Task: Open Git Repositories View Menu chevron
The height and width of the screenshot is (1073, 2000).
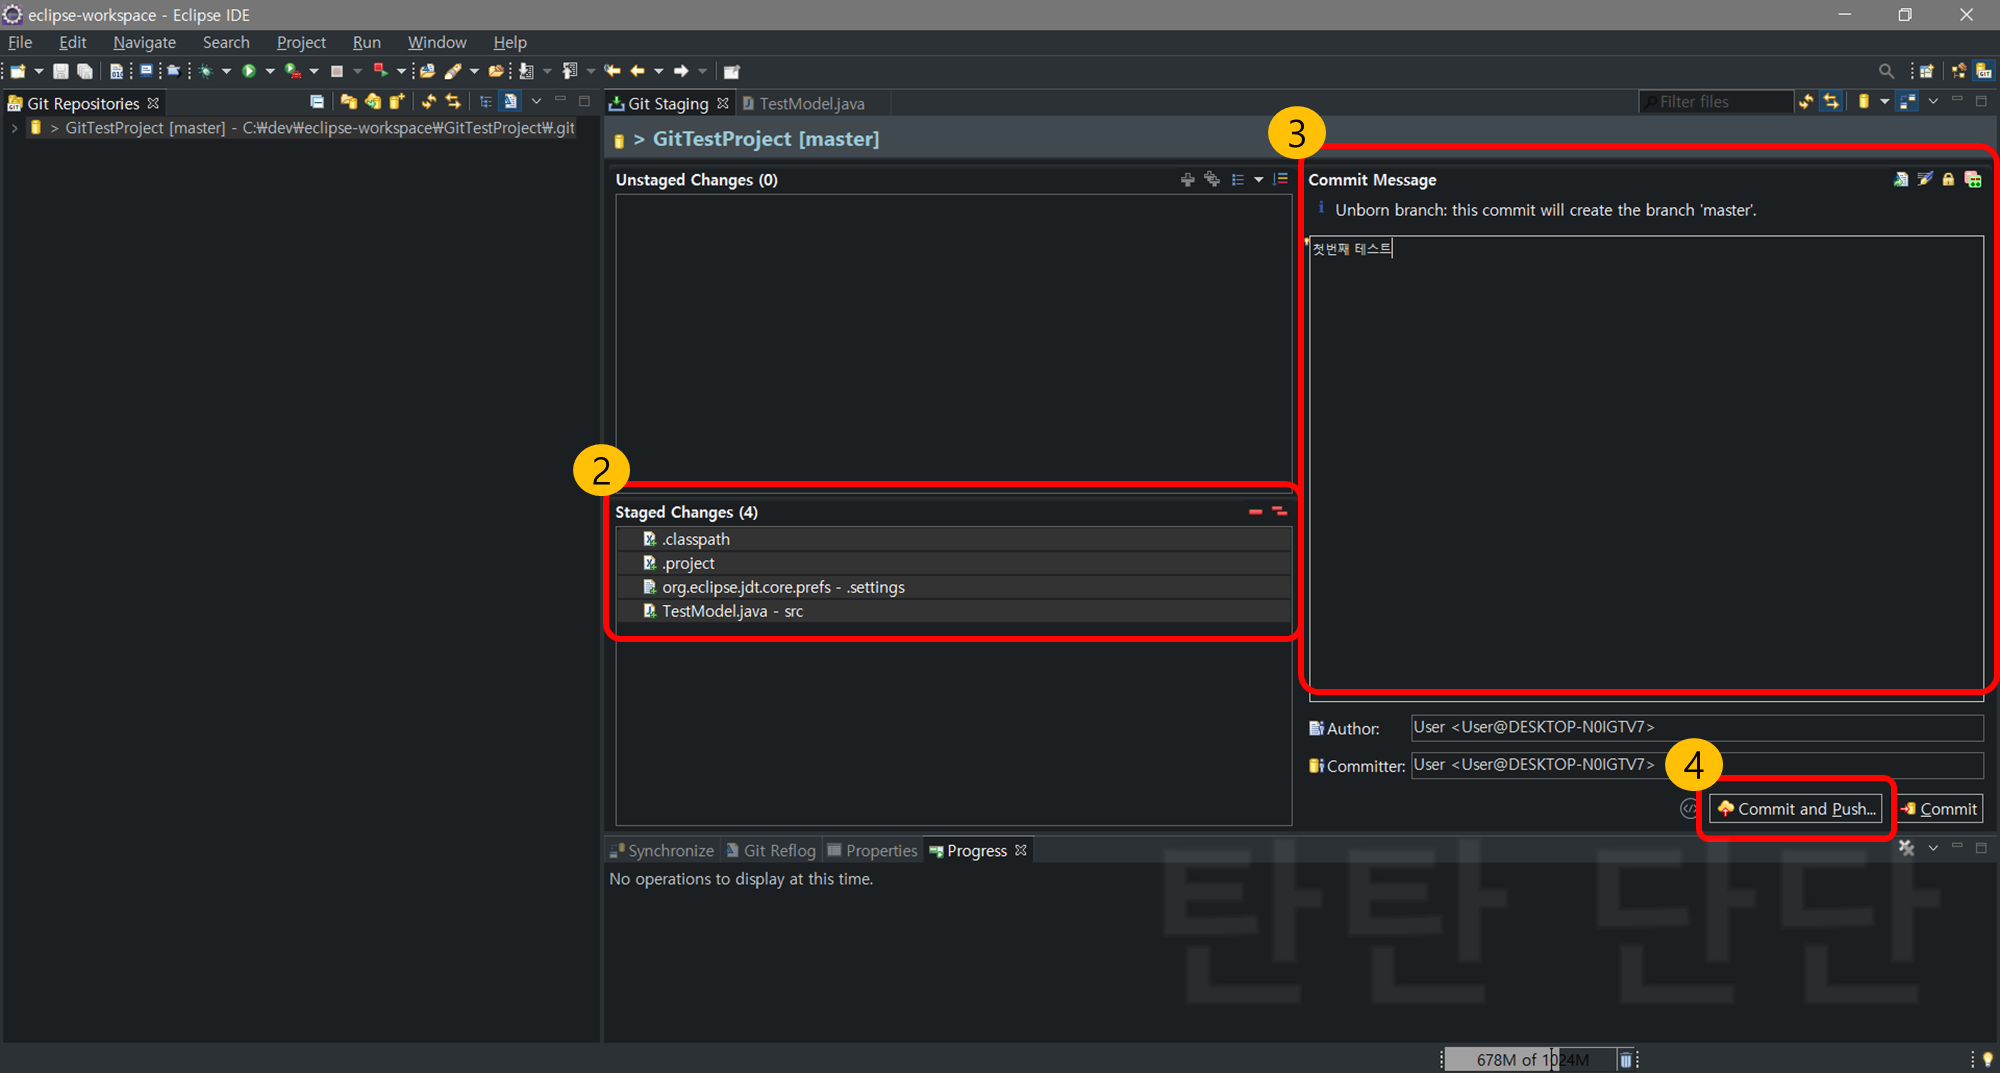Action: click(x=536, y=101)
